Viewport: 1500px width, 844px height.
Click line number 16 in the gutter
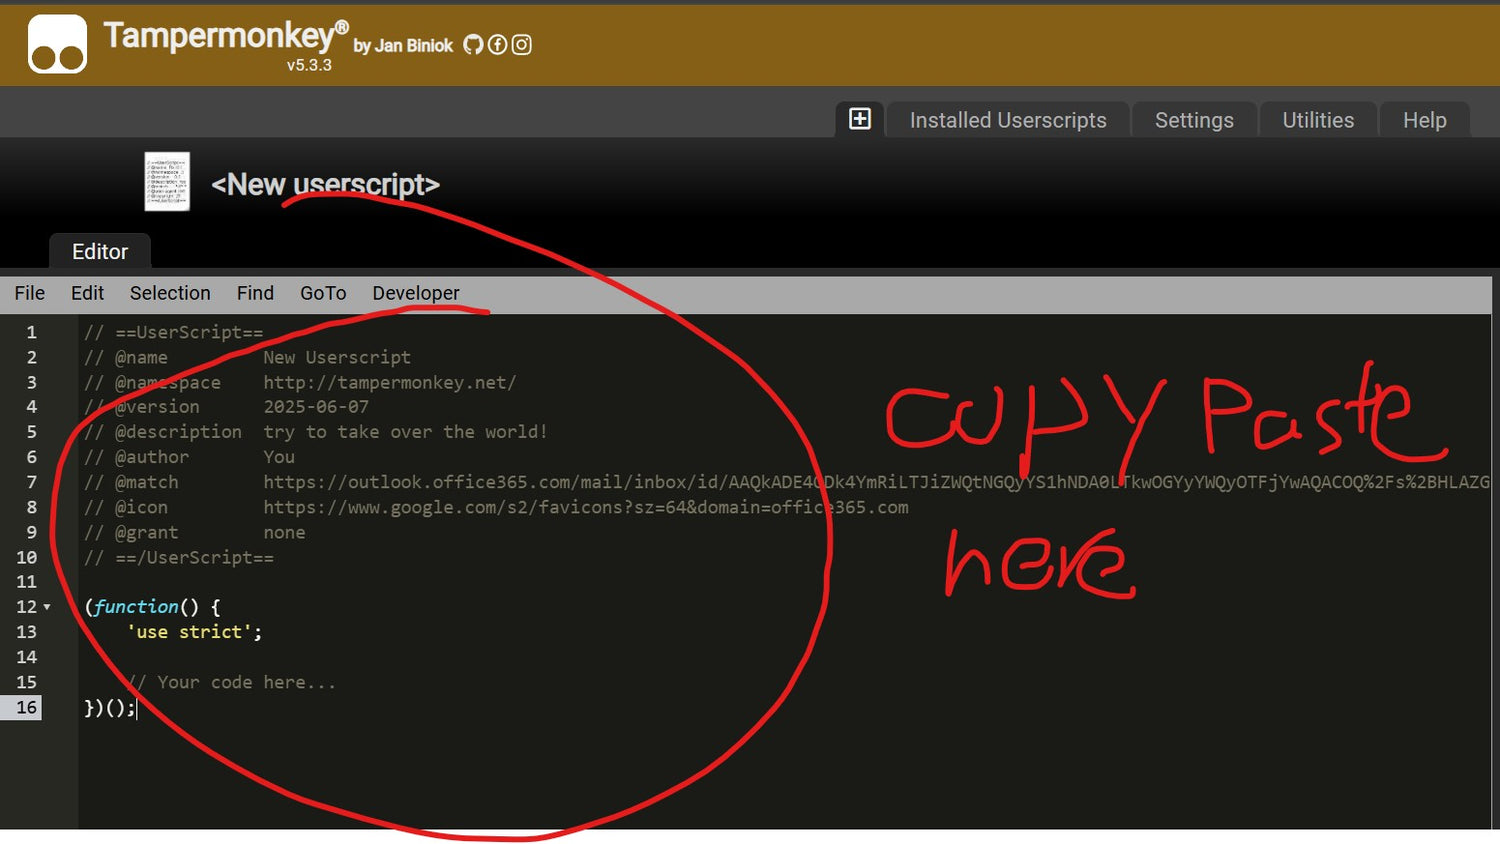[27, 707]
